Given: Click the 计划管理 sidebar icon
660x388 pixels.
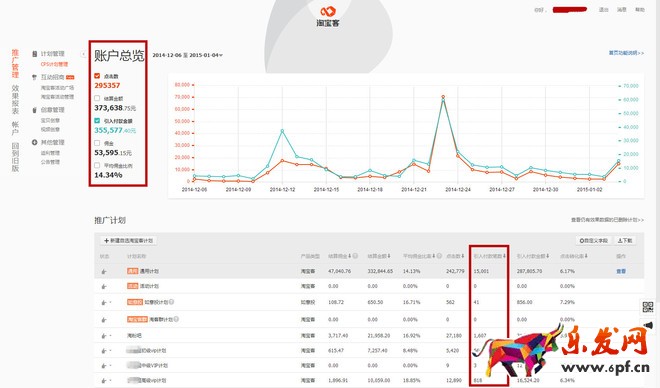Looking at the screenshot, I should (x=35, y=54).
